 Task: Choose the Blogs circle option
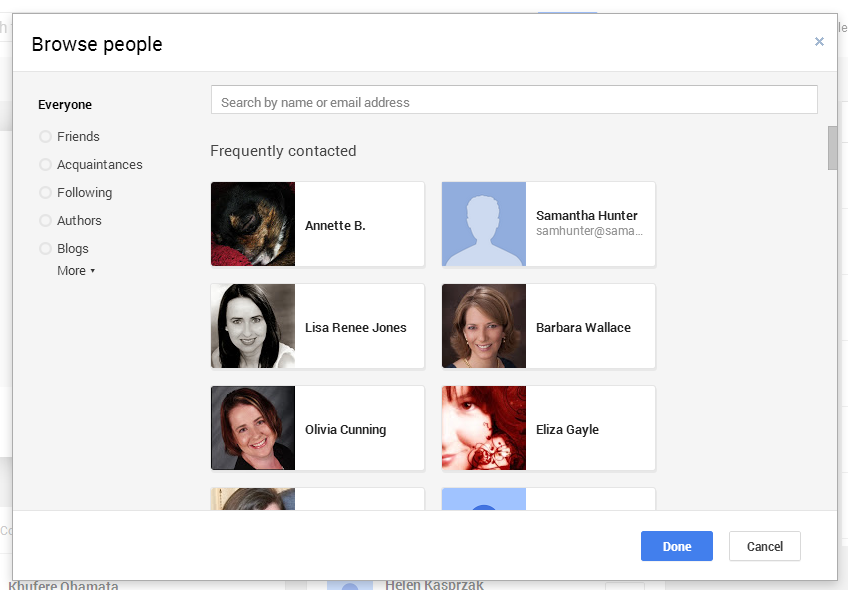tap(45, 249)
